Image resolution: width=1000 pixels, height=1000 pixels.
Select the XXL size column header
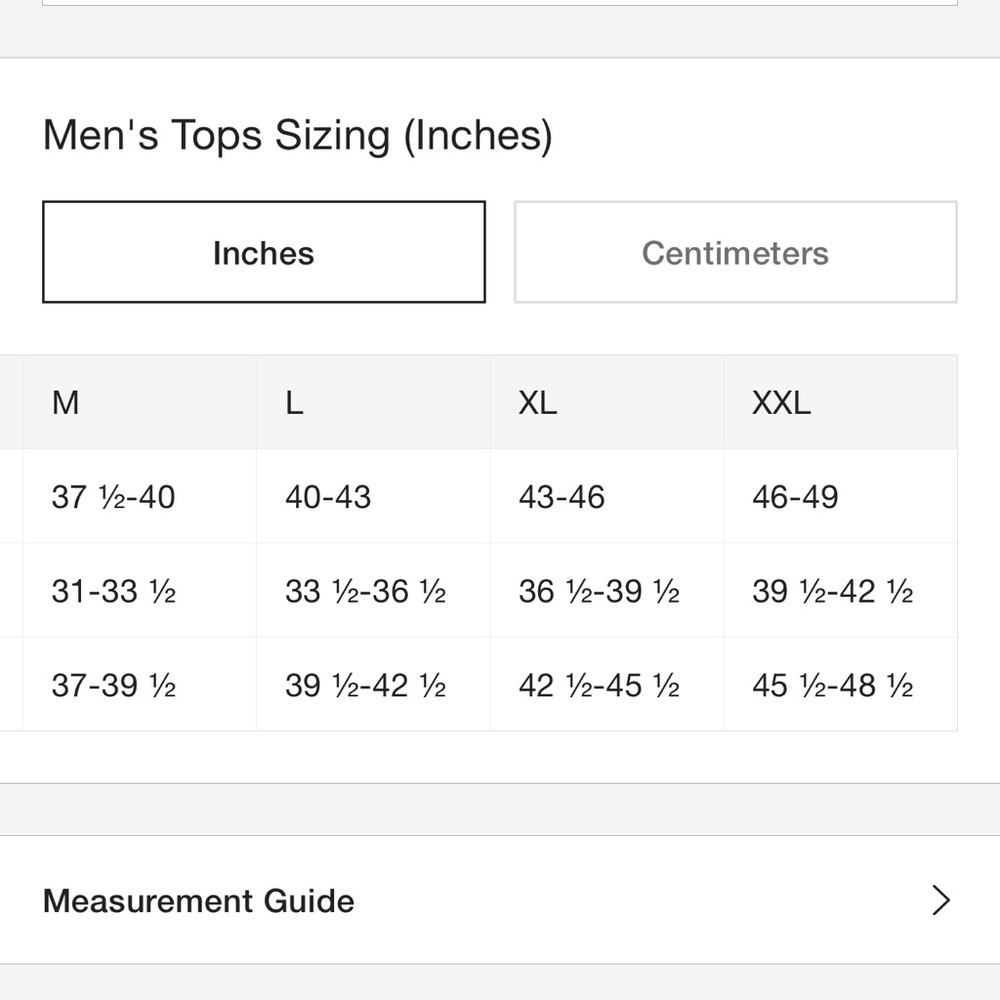[841, 402]
